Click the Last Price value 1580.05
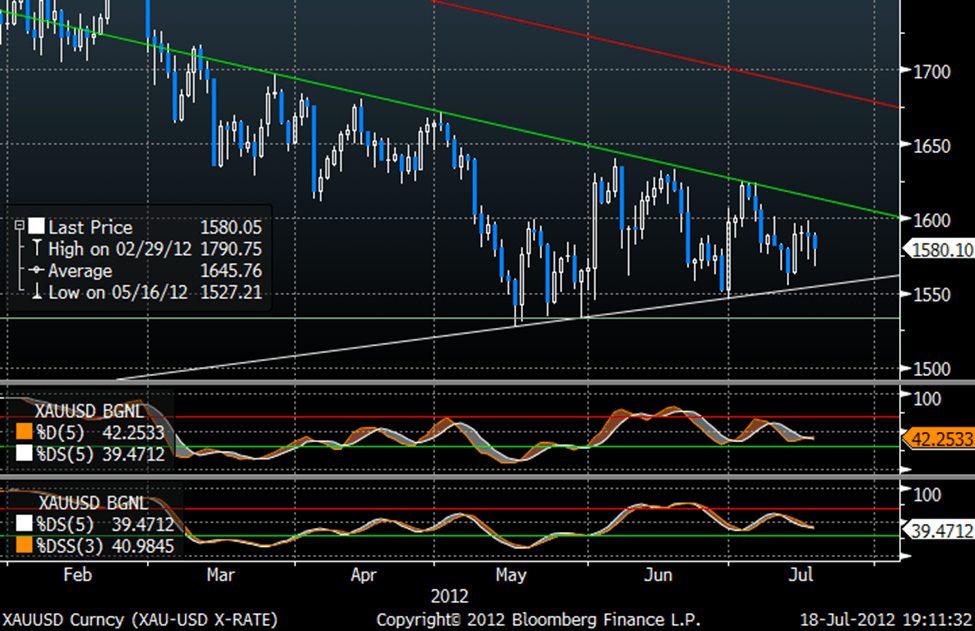This screenshot has width=975, height=631. tap(231, 227)
